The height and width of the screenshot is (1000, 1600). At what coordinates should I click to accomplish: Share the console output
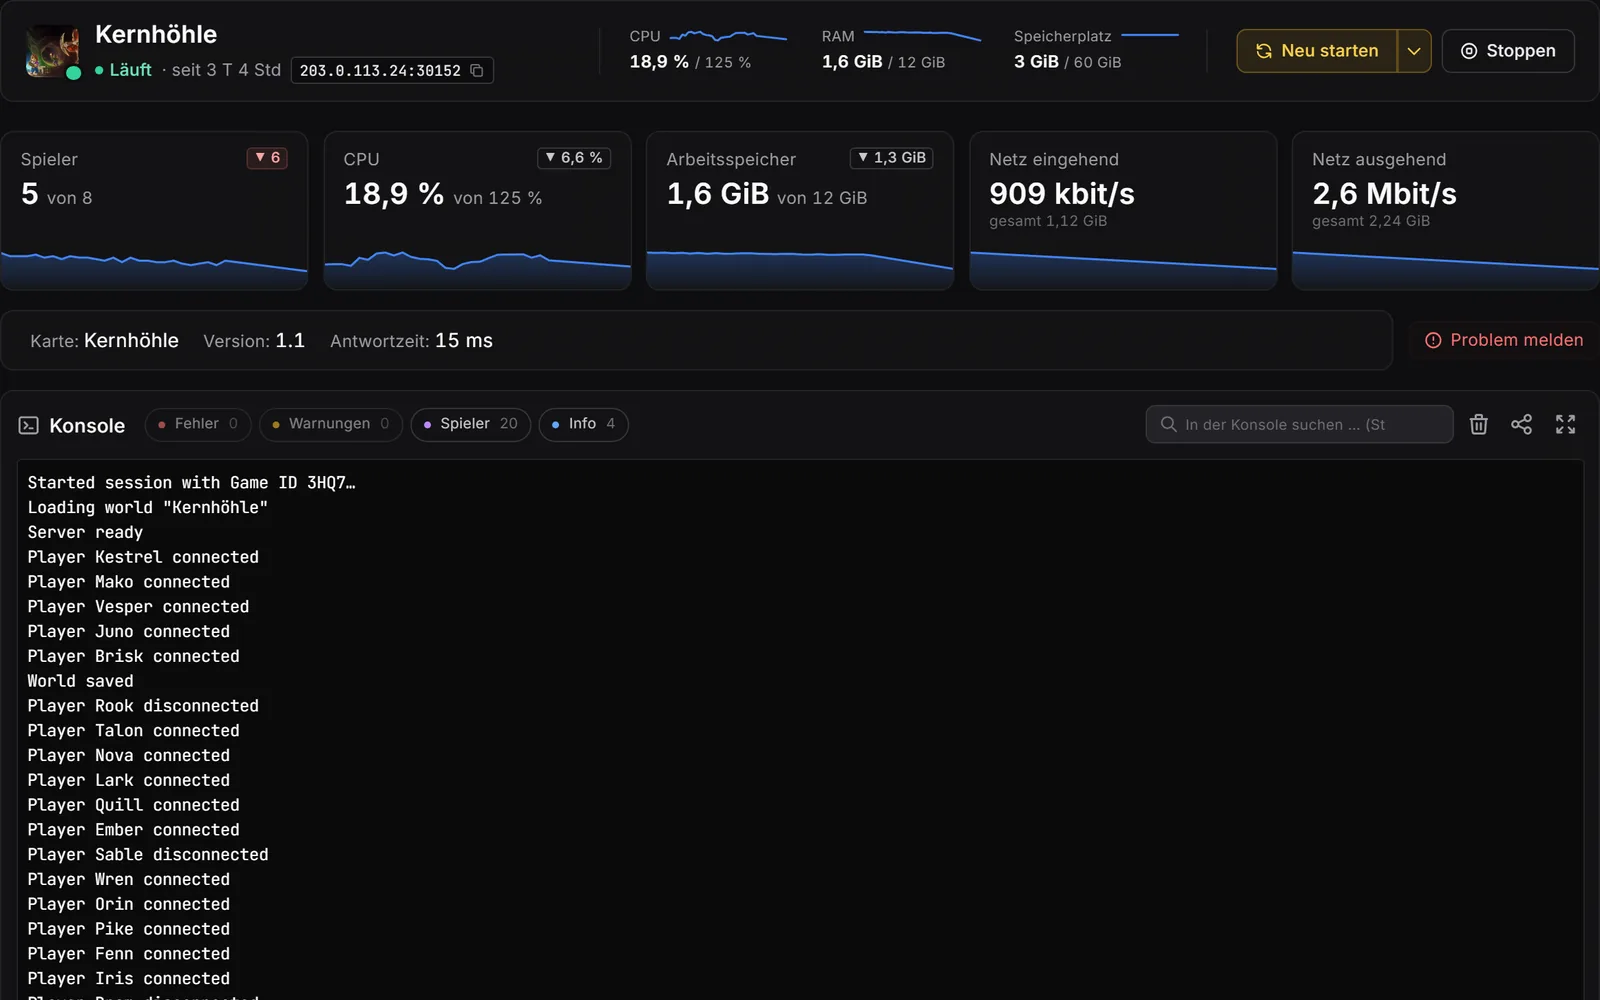pyautogui.click(x=1521, y=425)
